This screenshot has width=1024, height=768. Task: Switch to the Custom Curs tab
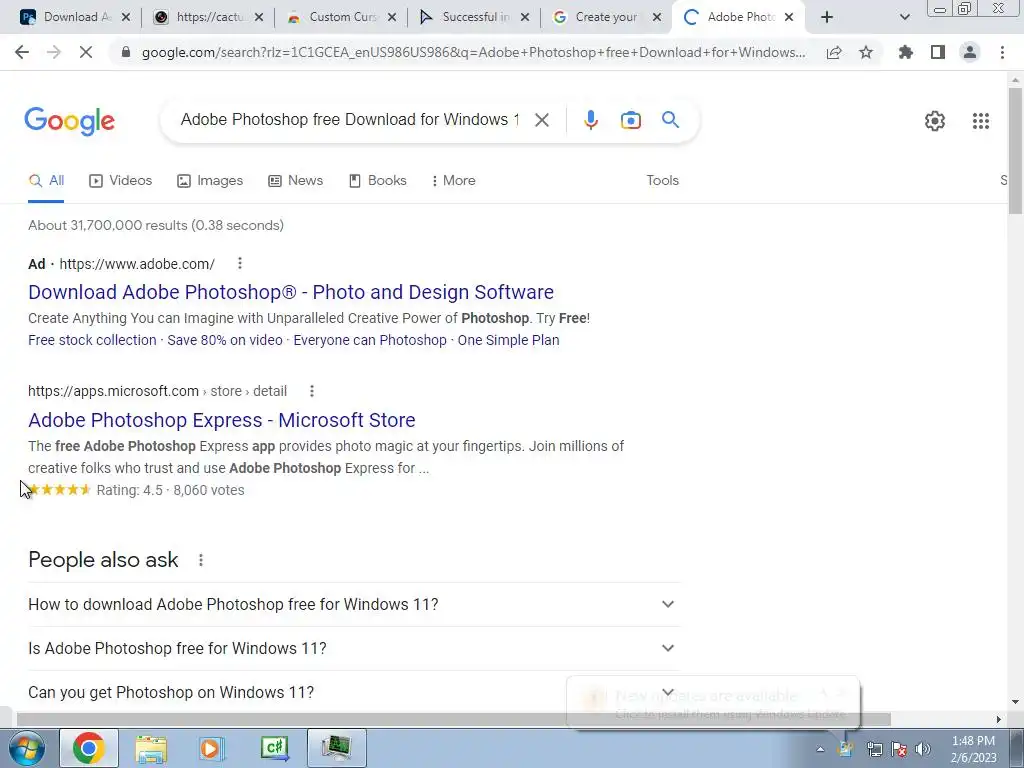[340, 17]
